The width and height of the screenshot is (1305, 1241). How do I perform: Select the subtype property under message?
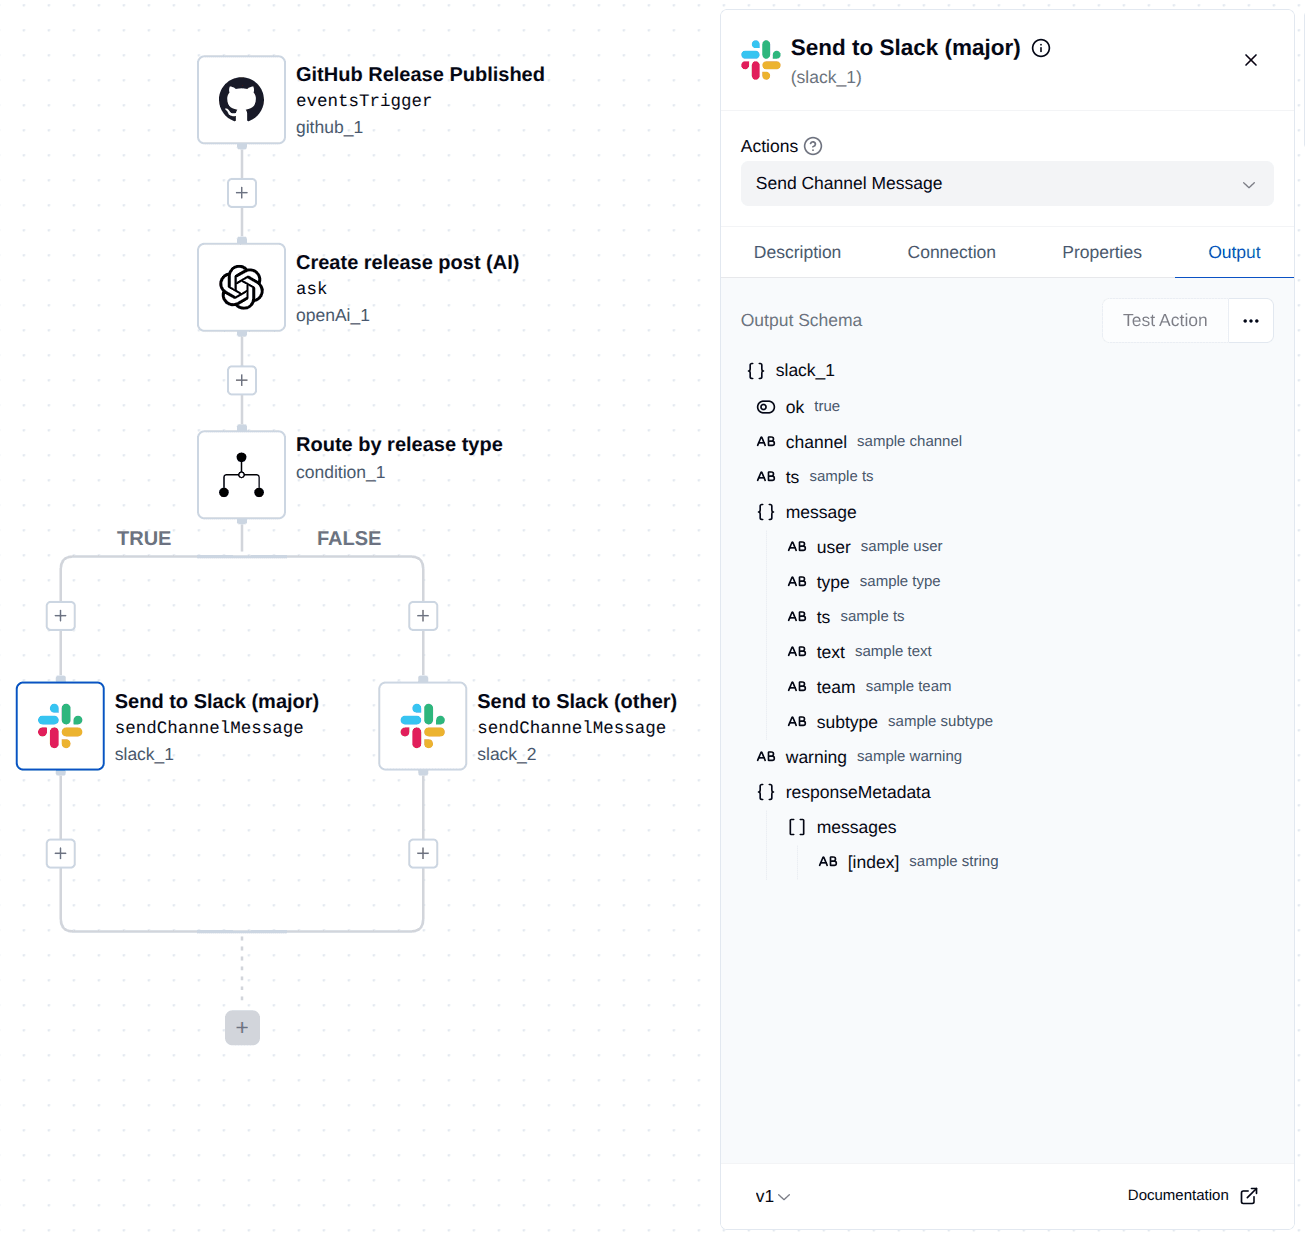point(847,722)
